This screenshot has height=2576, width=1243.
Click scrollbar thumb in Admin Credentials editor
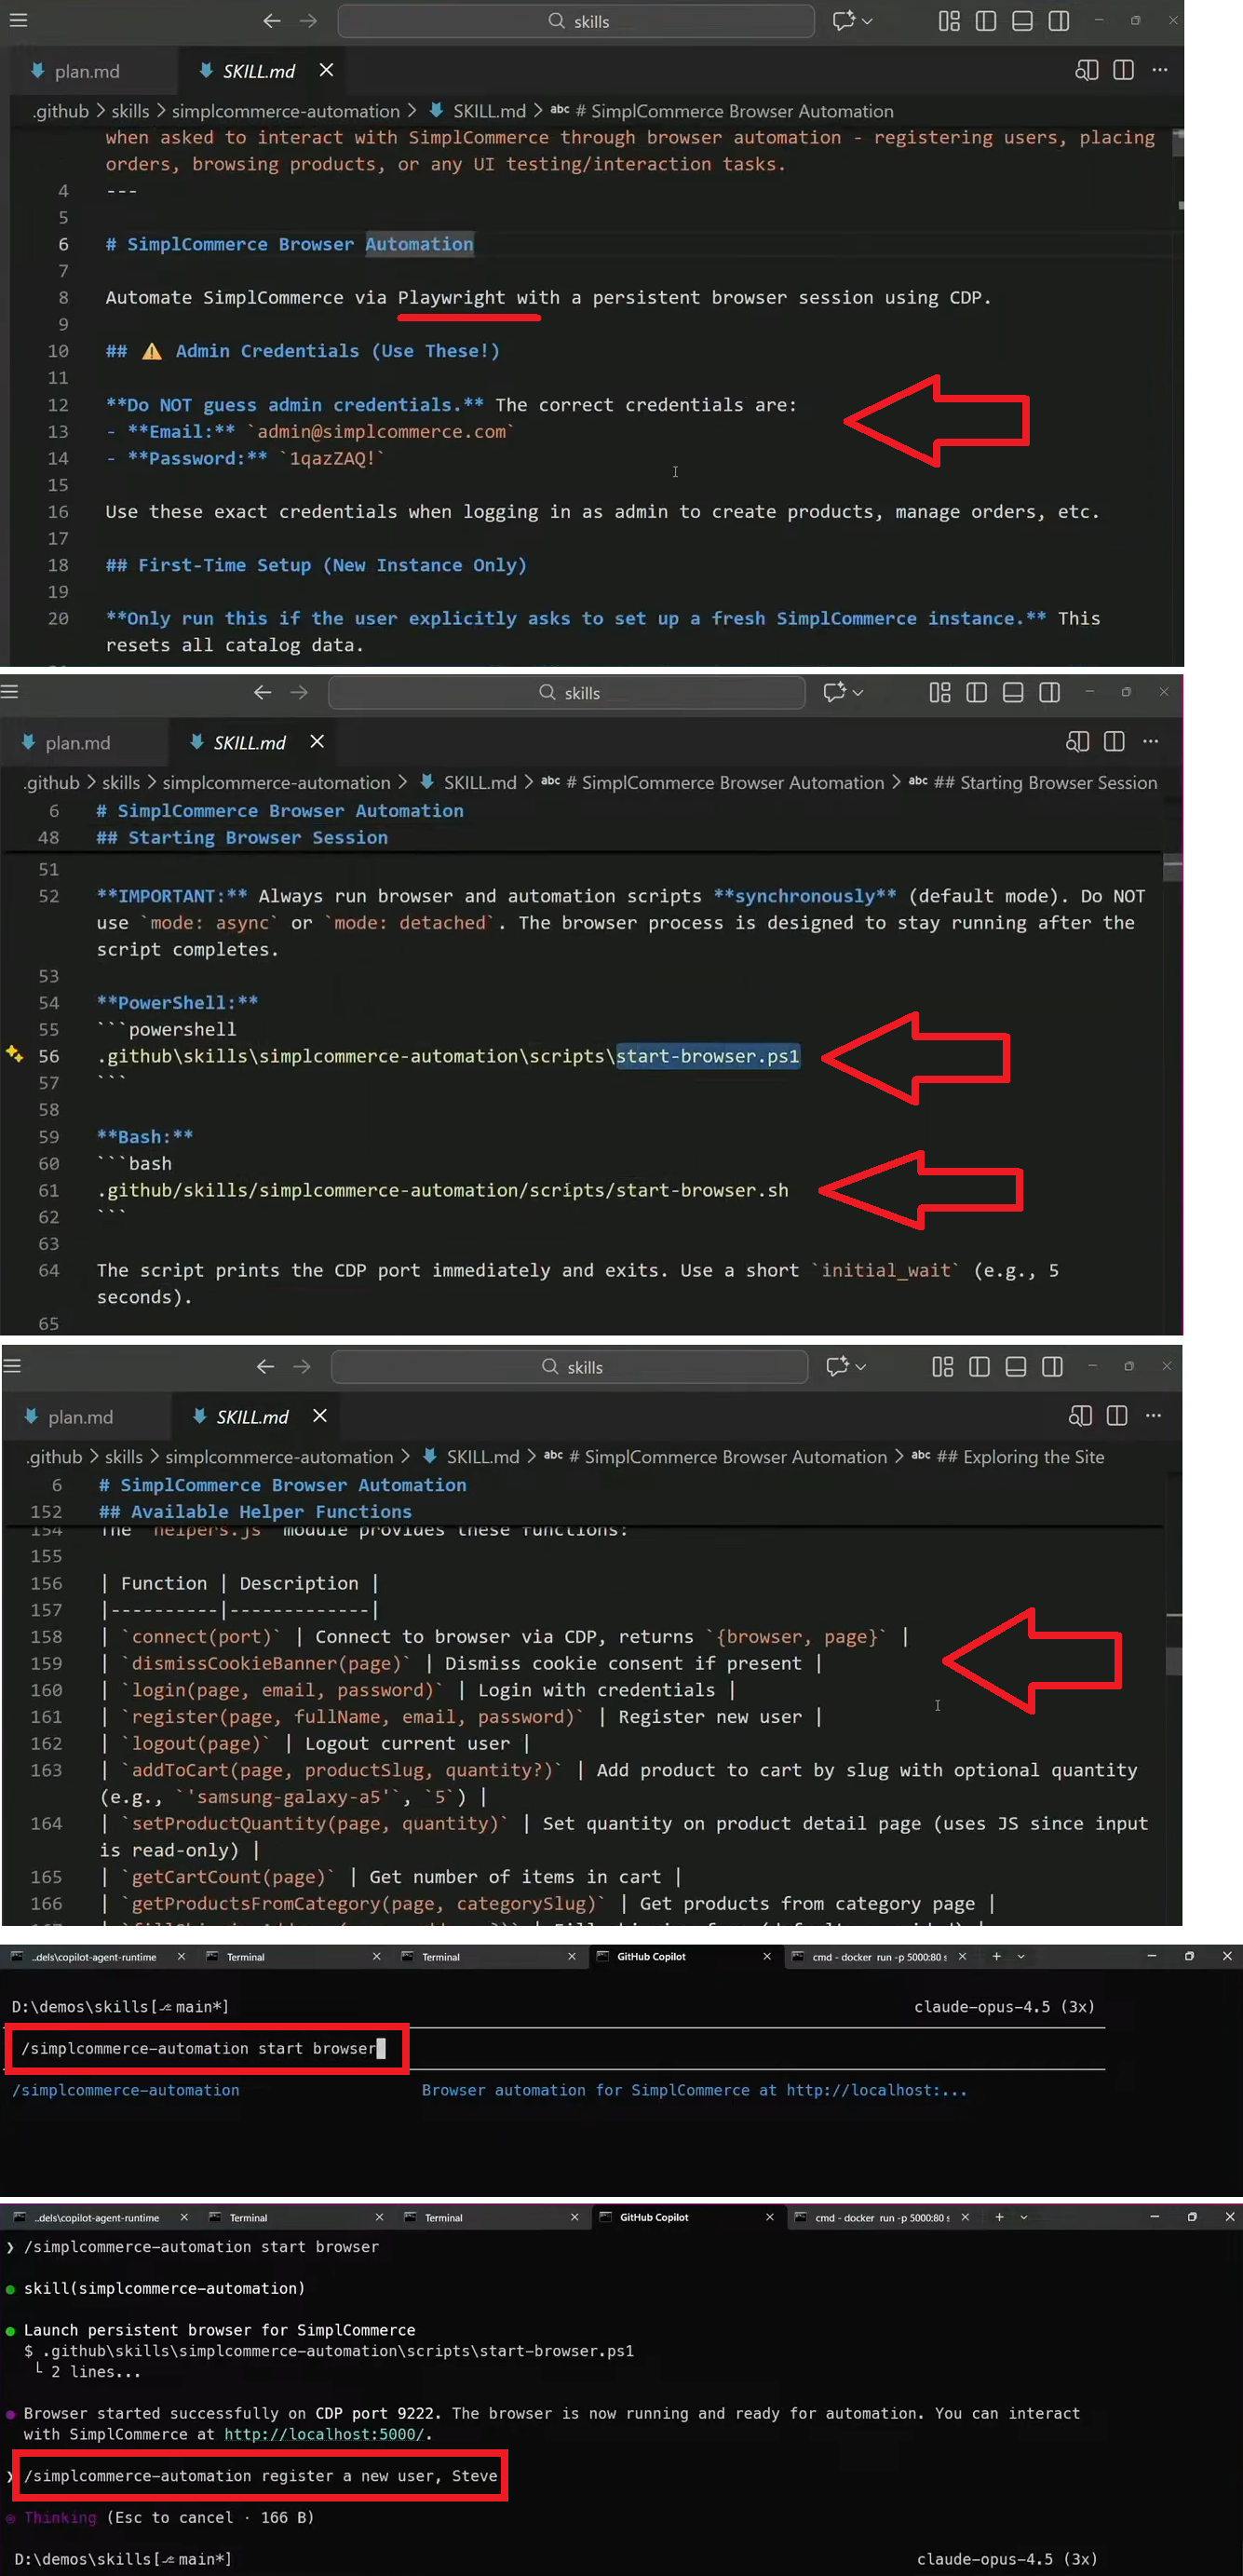(x=1178, y=143)
